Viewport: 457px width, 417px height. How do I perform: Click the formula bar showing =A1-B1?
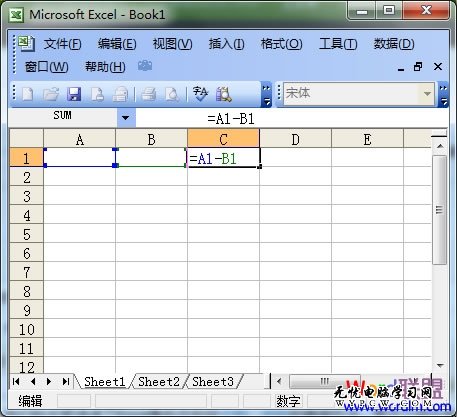click(292, 118)
